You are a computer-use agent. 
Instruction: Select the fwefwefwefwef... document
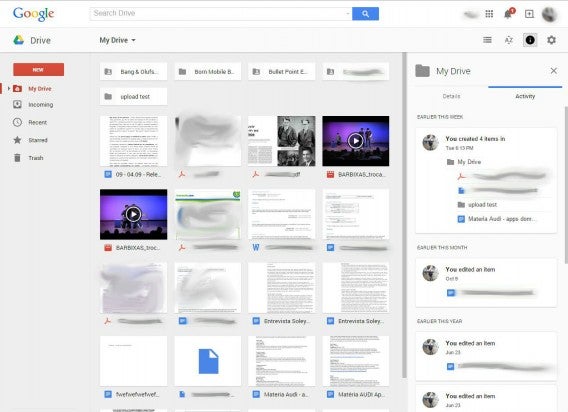click(134, 361)
